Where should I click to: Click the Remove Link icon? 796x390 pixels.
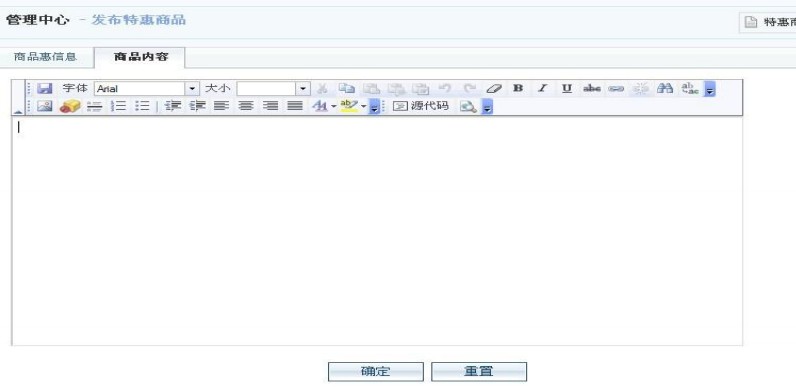(641, 88)
